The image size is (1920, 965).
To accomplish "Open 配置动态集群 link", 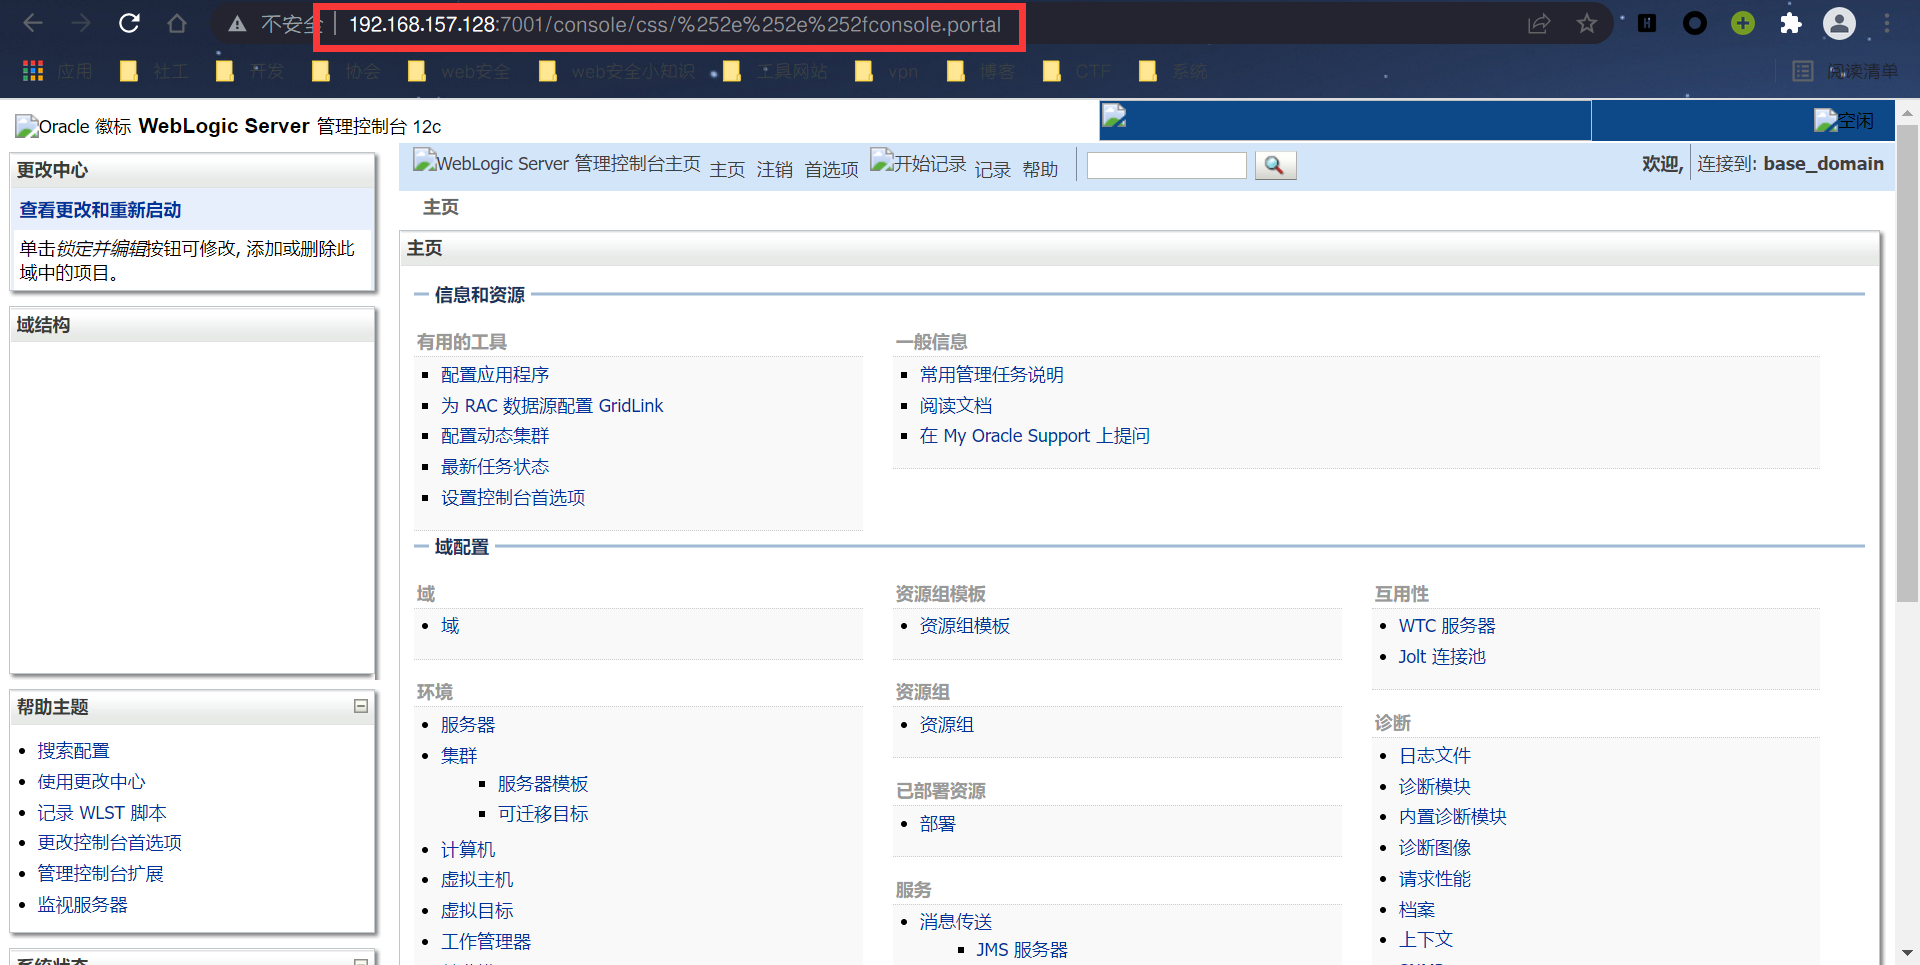I will (x=495, y=436).
